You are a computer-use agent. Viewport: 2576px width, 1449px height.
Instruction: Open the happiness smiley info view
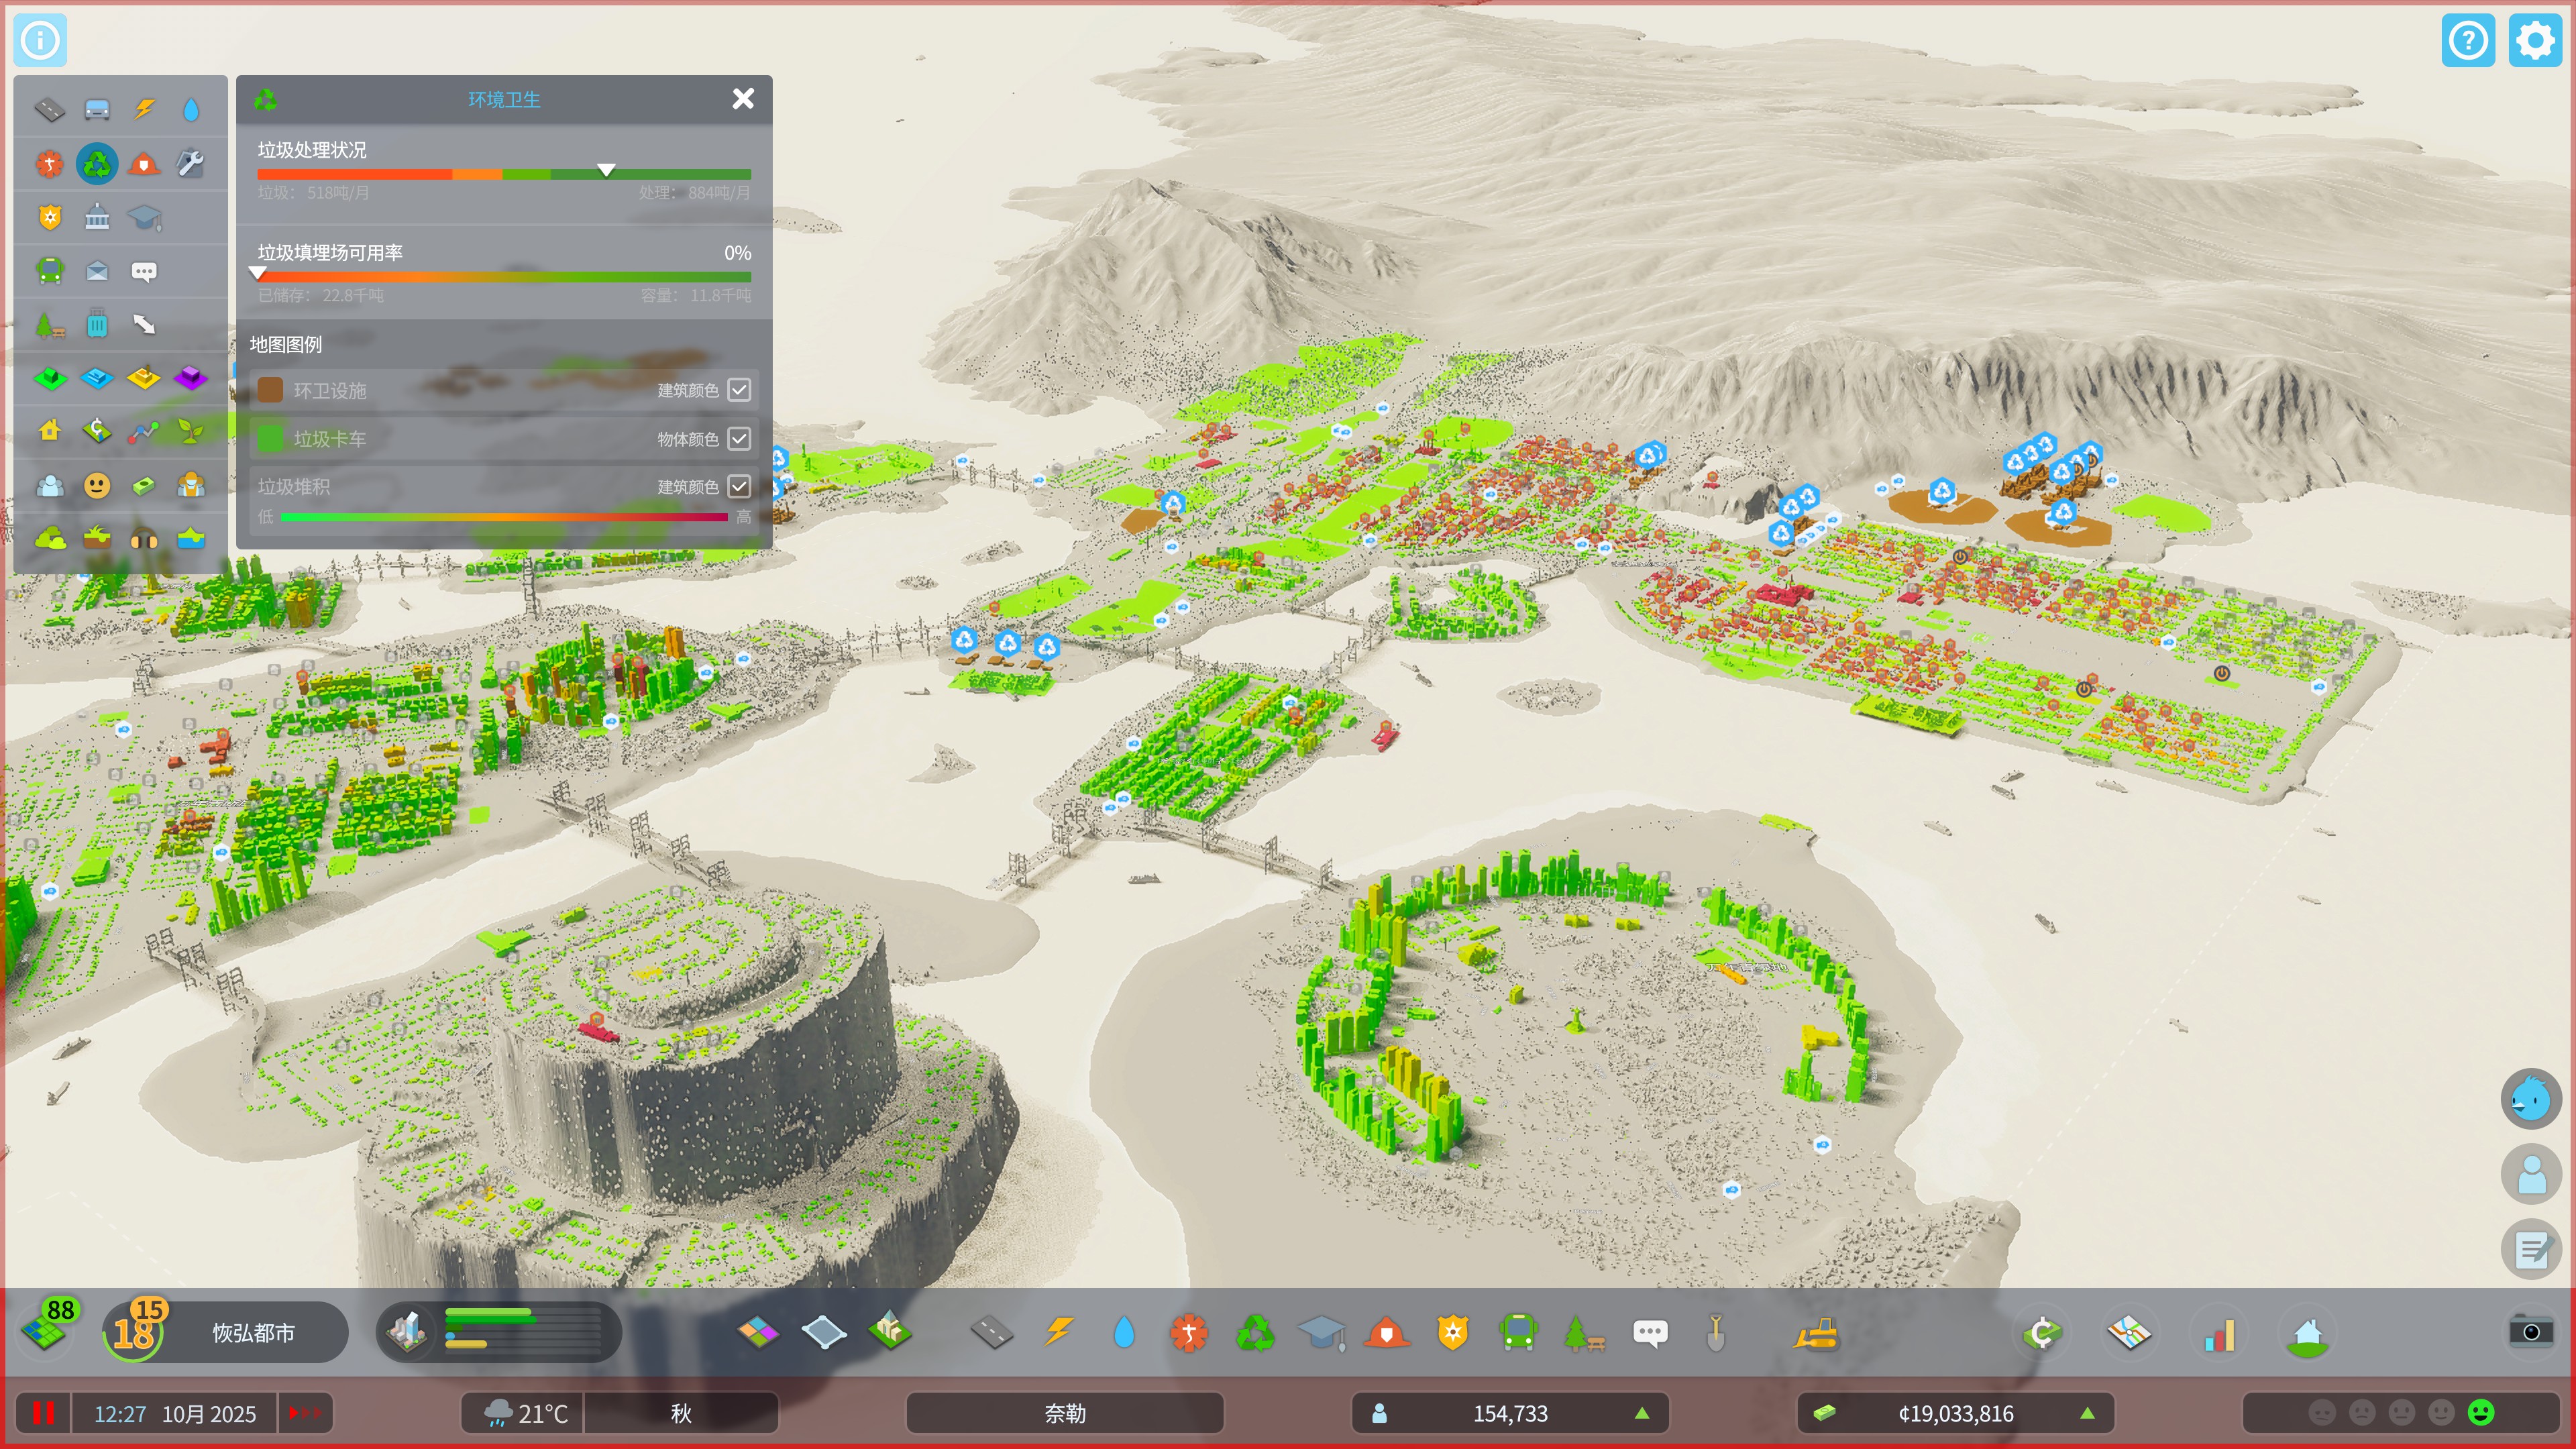(97, 486)
